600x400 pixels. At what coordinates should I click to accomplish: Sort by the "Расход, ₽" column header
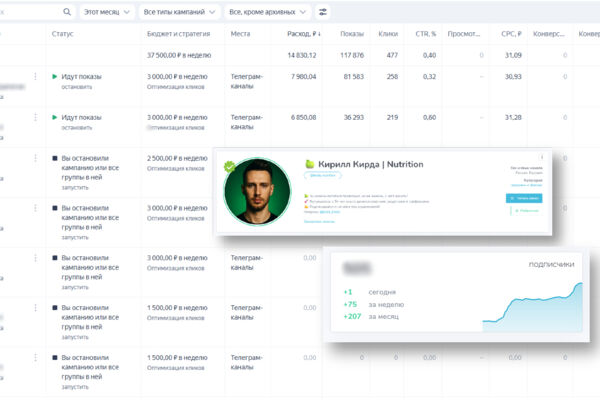pyautogui.click(x=304, y=34)
